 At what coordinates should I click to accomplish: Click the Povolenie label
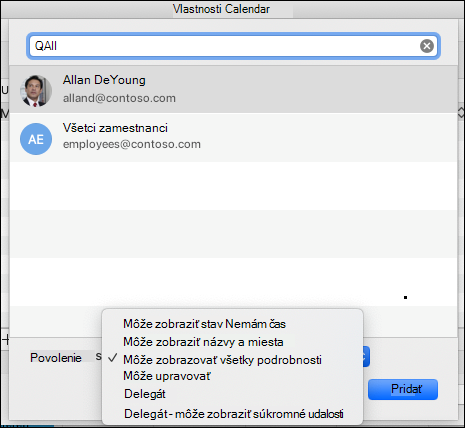pos(56,358)
